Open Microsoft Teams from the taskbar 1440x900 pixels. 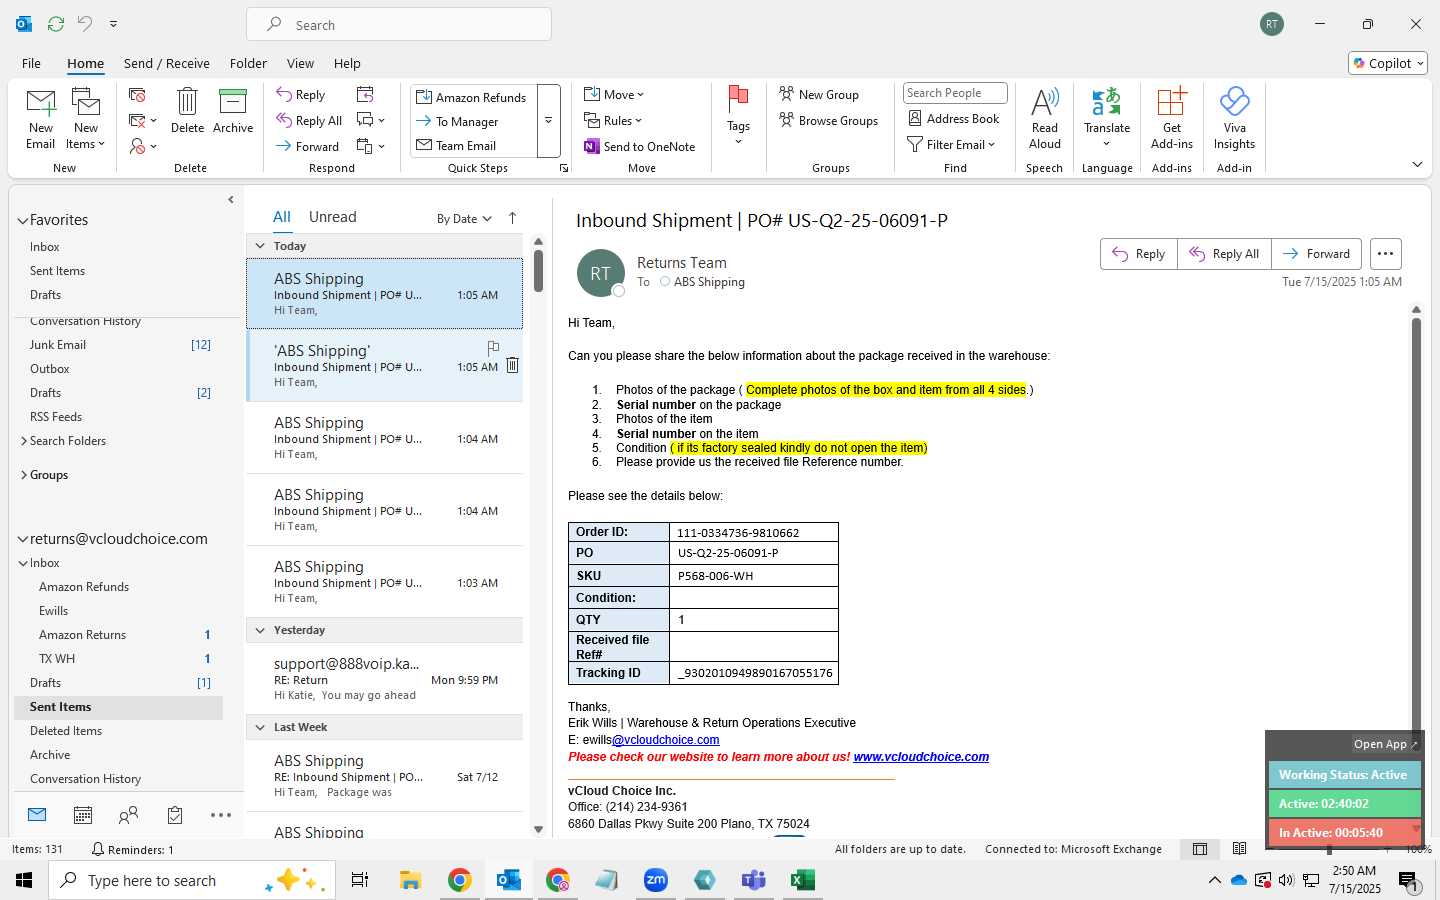tap(753, 880)
